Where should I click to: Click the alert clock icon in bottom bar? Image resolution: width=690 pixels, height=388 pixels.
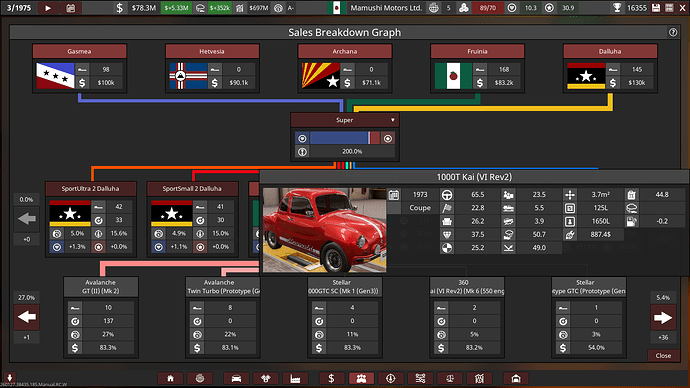[x=391, y=378]
